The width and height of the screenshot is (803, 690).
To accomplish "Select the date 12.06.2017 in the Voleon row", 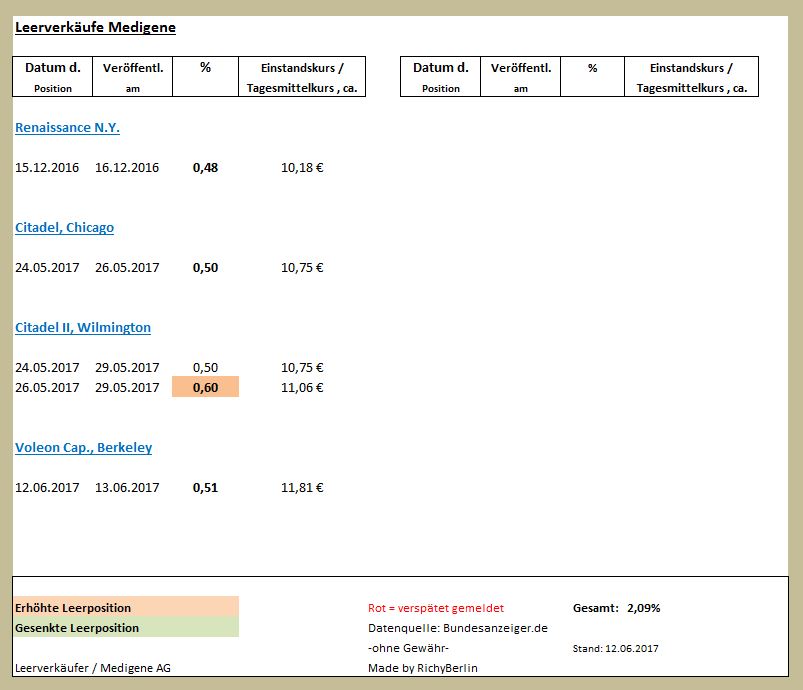I will (47, 487).
